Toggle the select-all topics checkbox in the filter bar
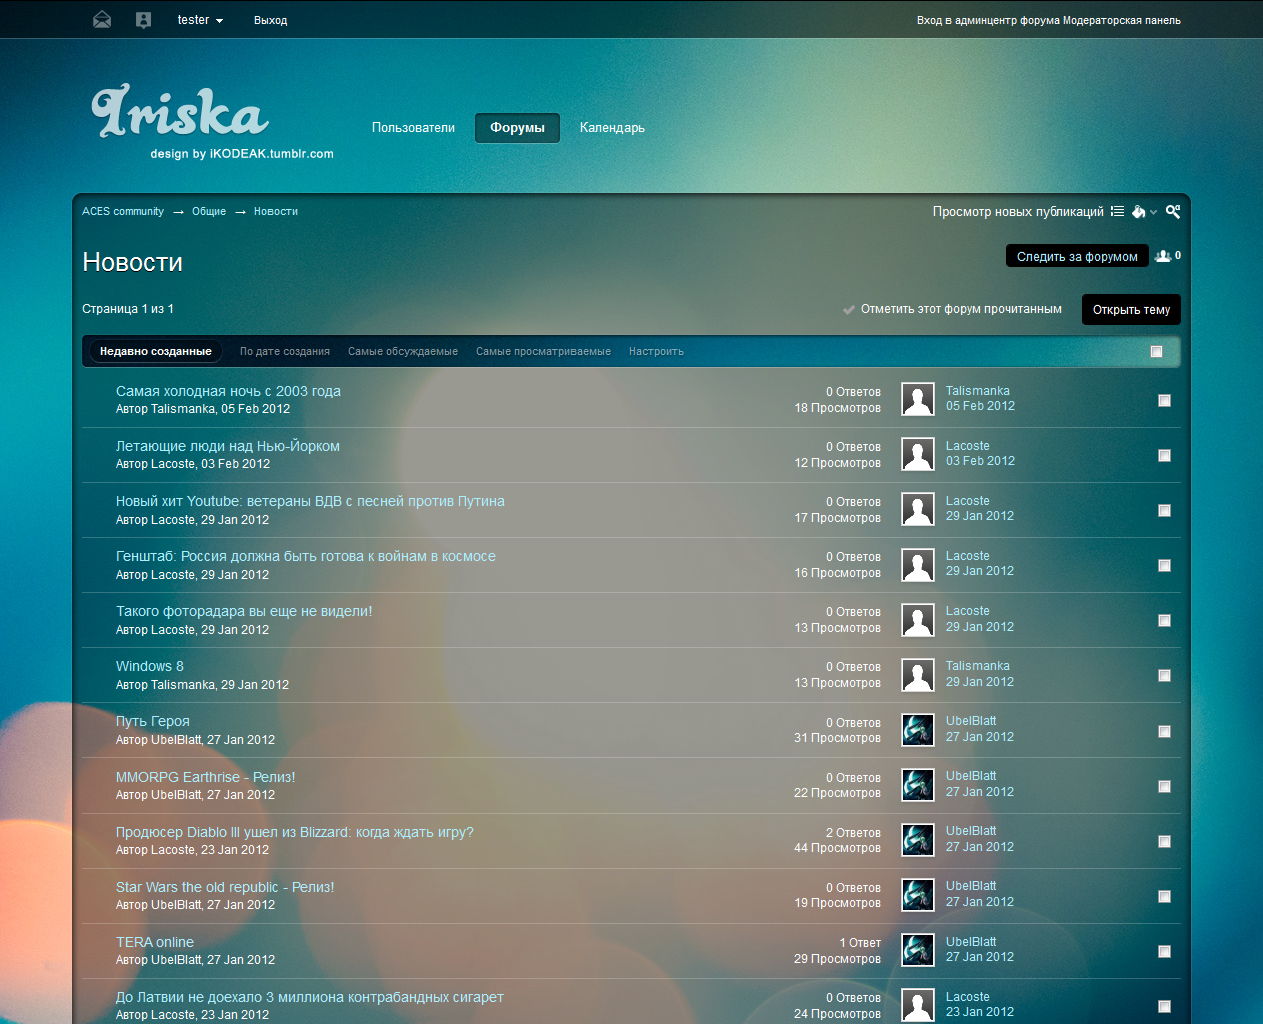 1156,351
